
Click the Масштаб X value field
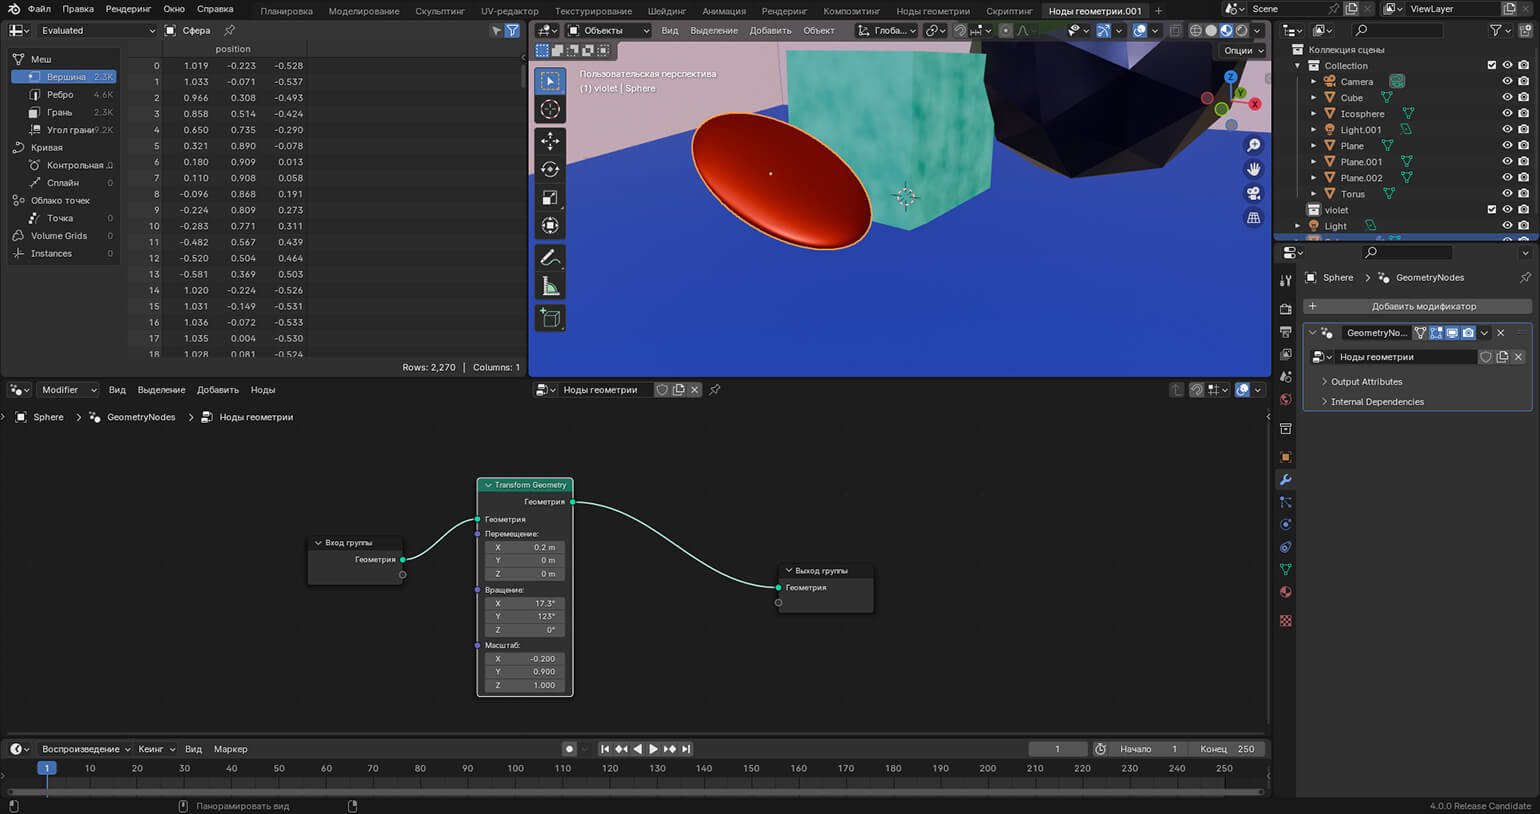pos(525,659)
